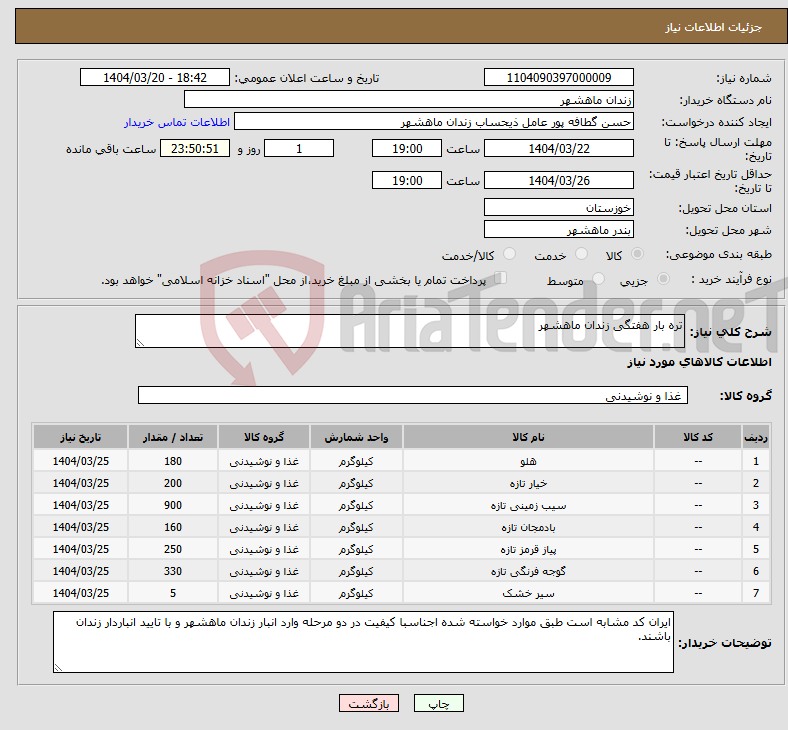Select the جزیی purchase type radio

pyautogui.click(x=663, y=278)
